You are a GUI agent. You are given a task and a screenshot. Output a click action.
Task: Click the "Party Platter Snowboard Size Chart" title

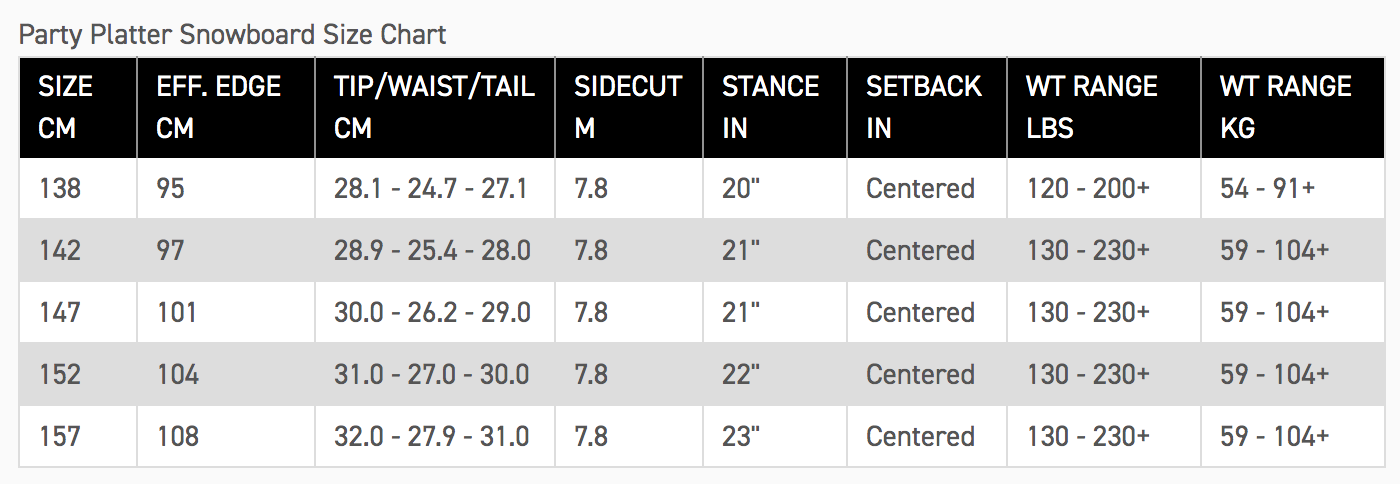click(x=232, y=35)
